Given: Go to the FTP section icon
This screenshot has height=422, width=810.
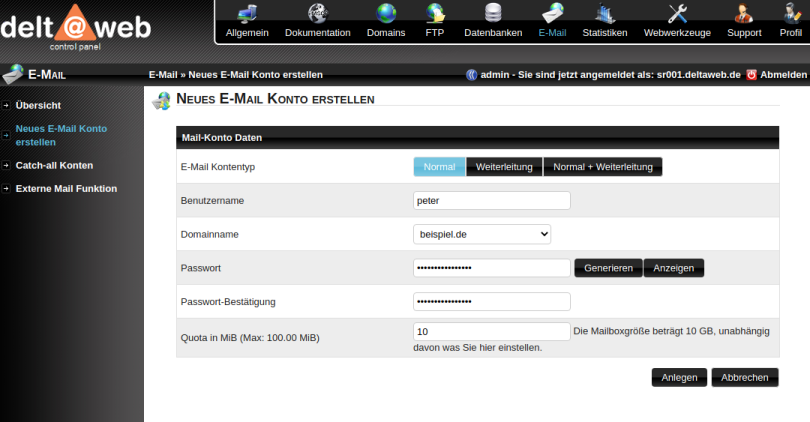Looking at the screenshot, I should [x=435, y=14].
